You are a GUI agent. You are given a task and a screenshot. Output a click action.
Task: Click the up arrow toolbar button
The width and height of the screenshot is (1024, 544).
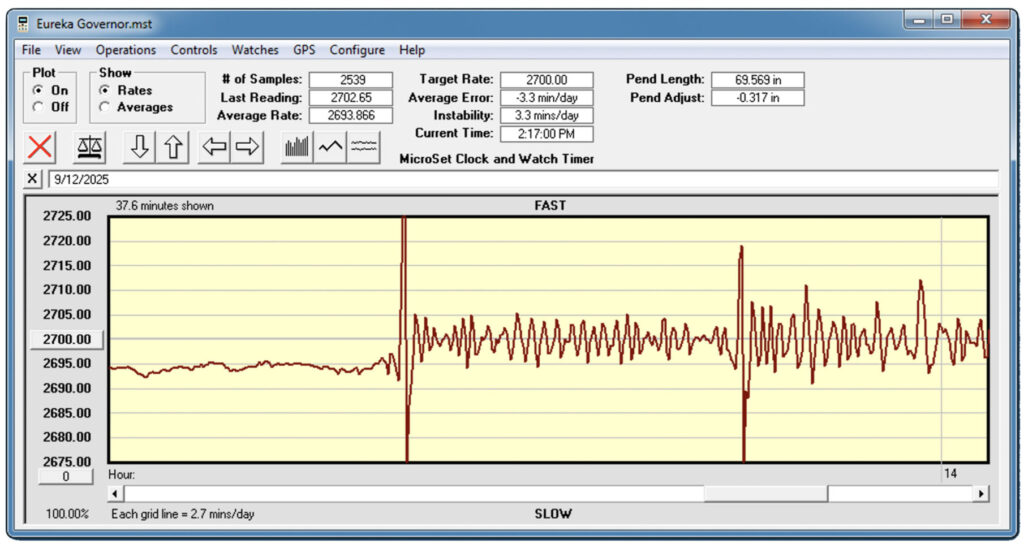click(x=173, y=147)
